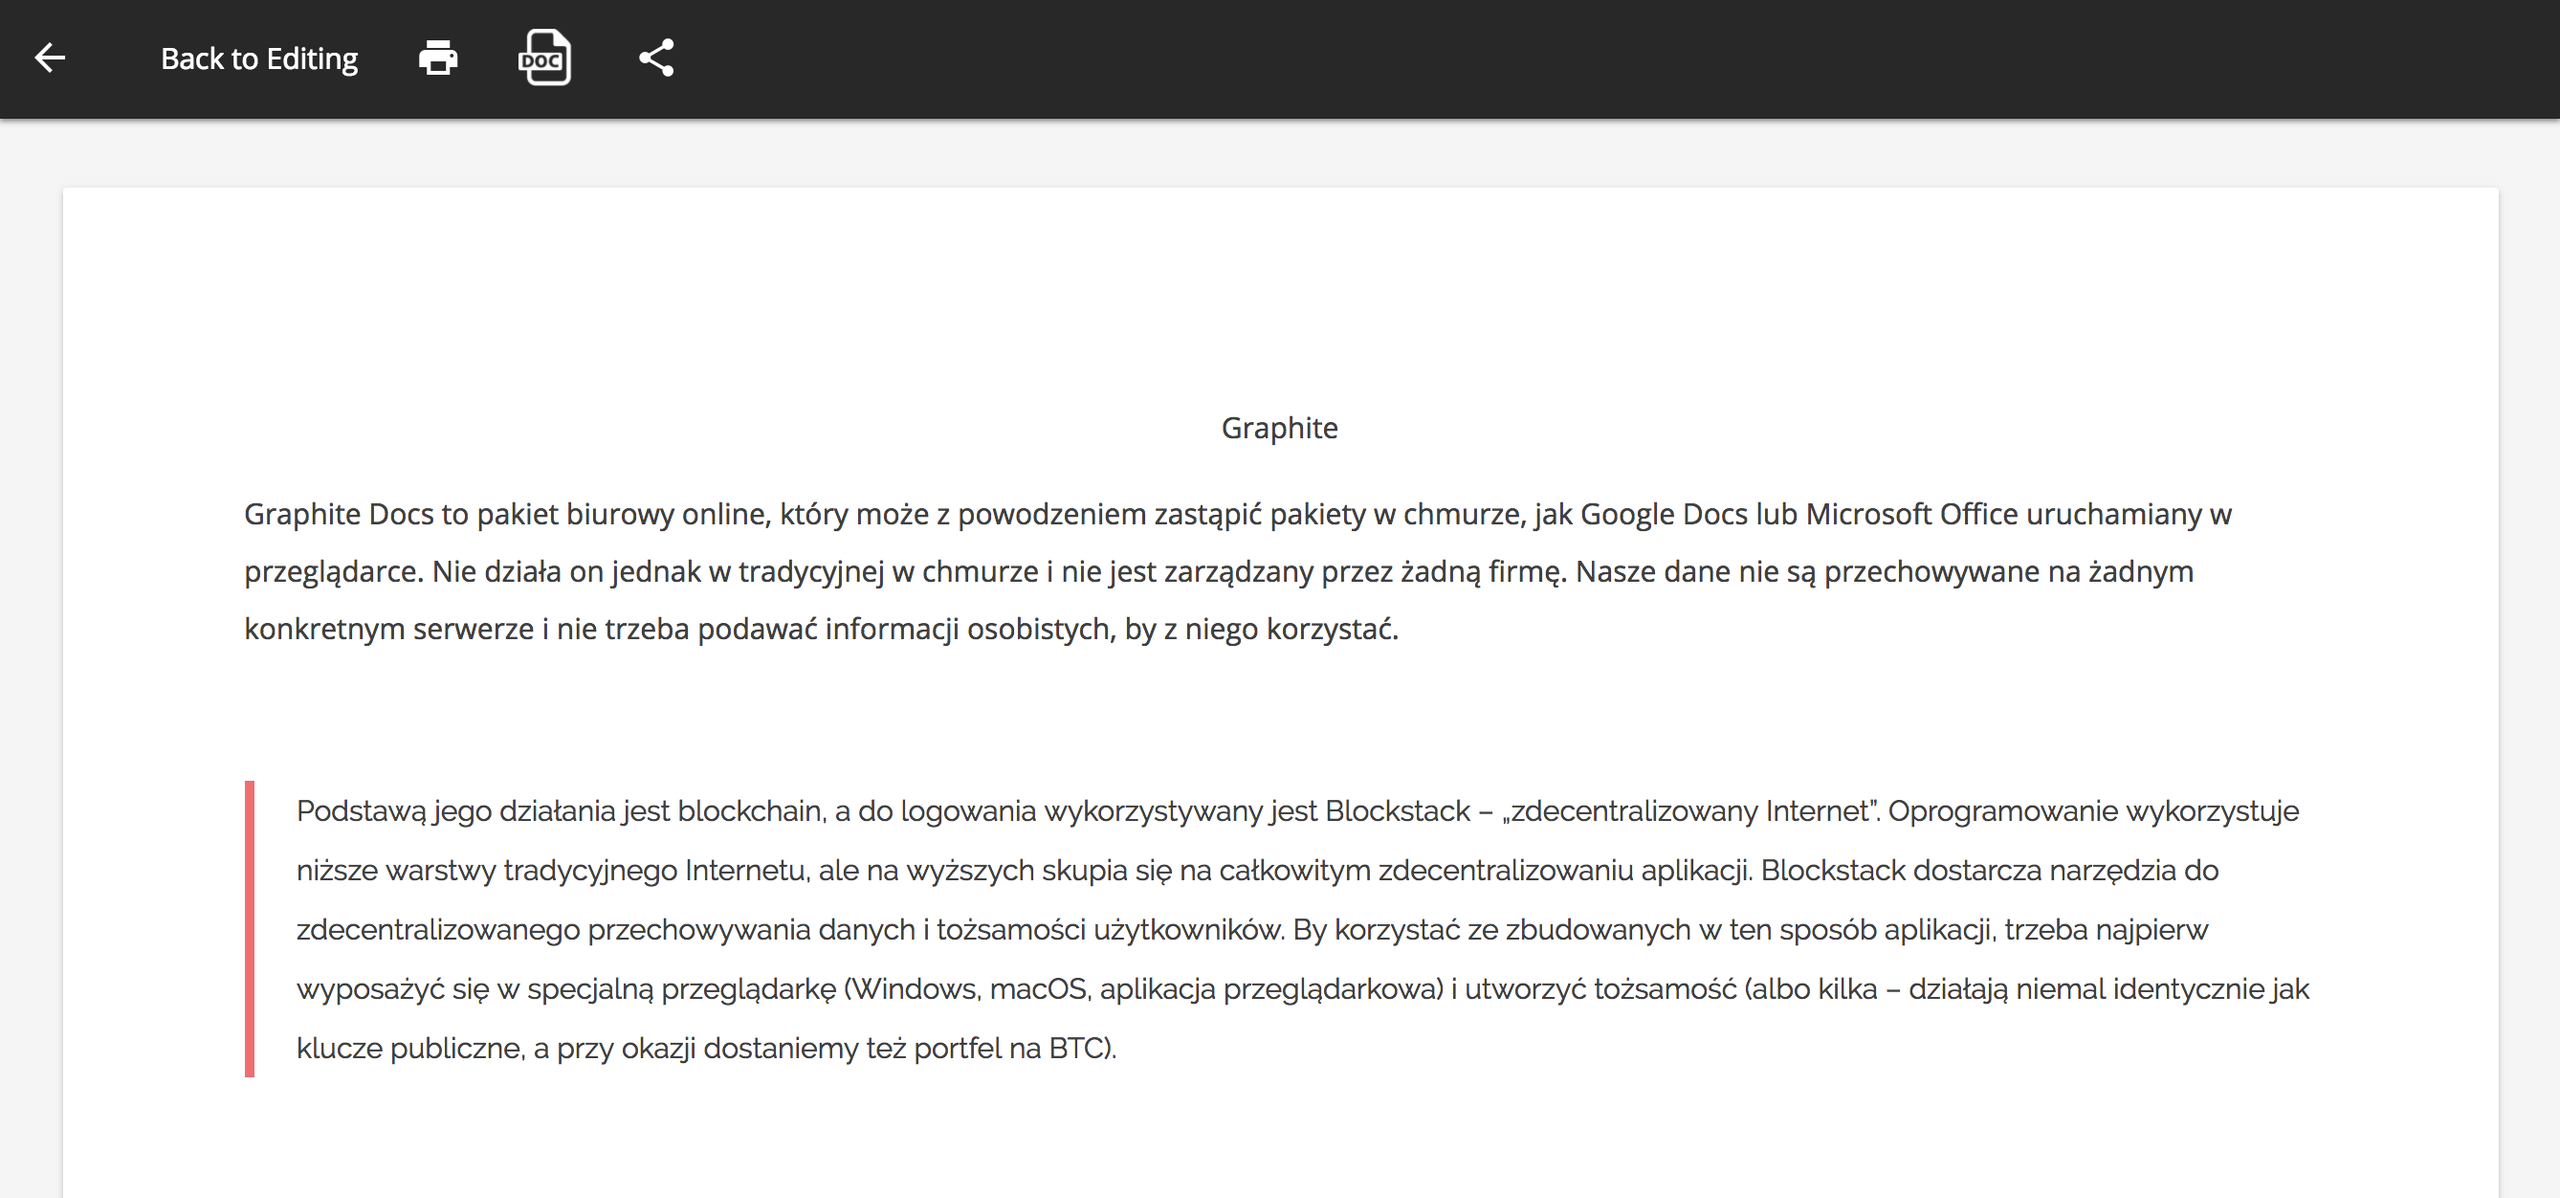Click the back arrow icon
The height and width of the screenshot is (1198, 2560).
[50, 58]
